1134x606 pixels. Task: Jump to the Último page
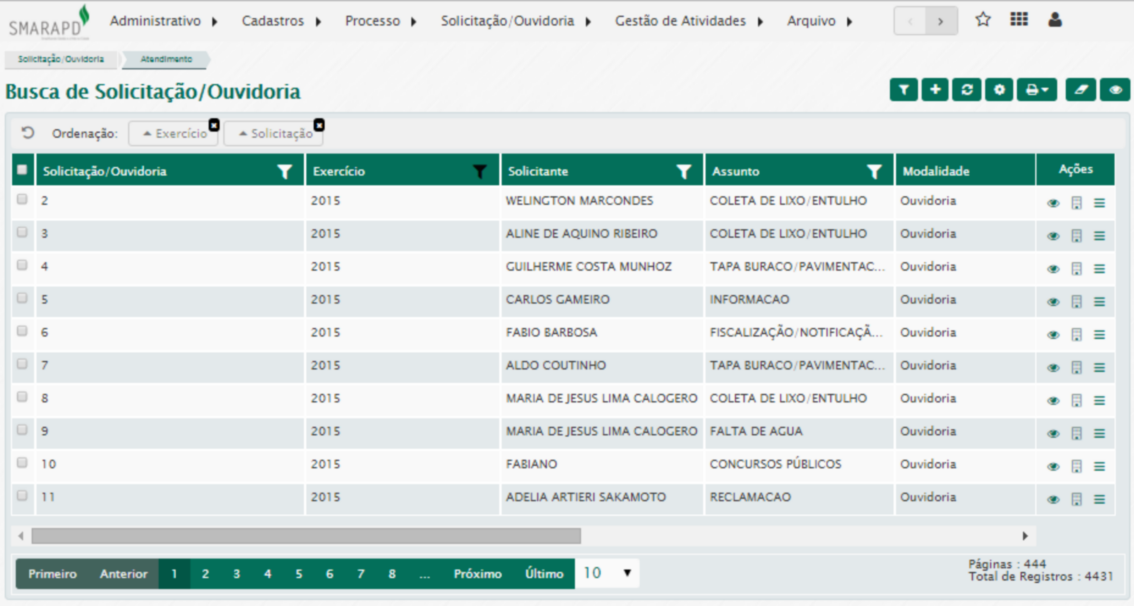[x=544, y=574]
